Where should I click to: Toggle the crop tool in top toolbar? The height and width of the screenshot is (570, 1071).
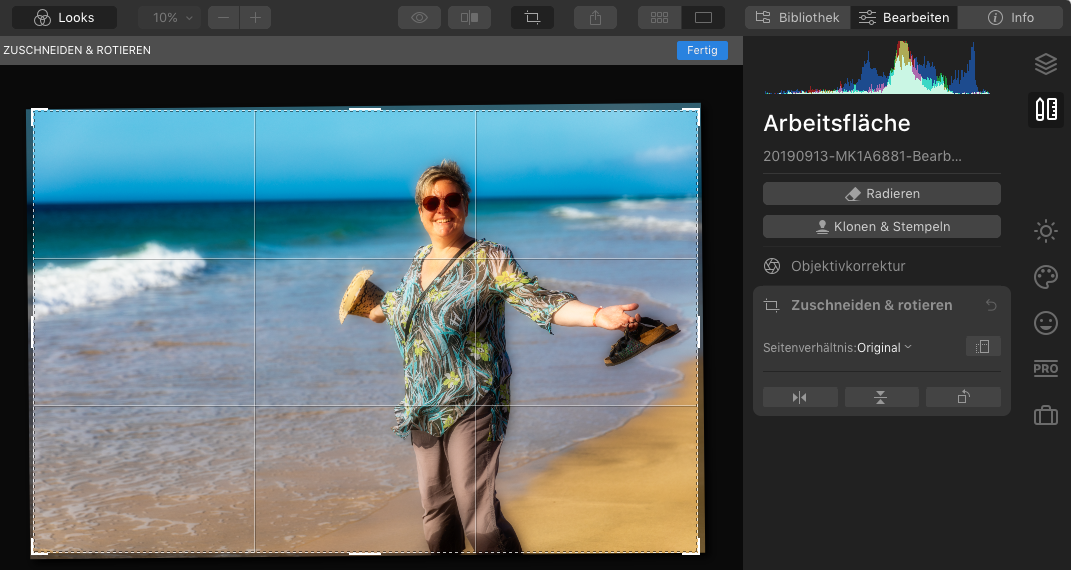(532, 18)
